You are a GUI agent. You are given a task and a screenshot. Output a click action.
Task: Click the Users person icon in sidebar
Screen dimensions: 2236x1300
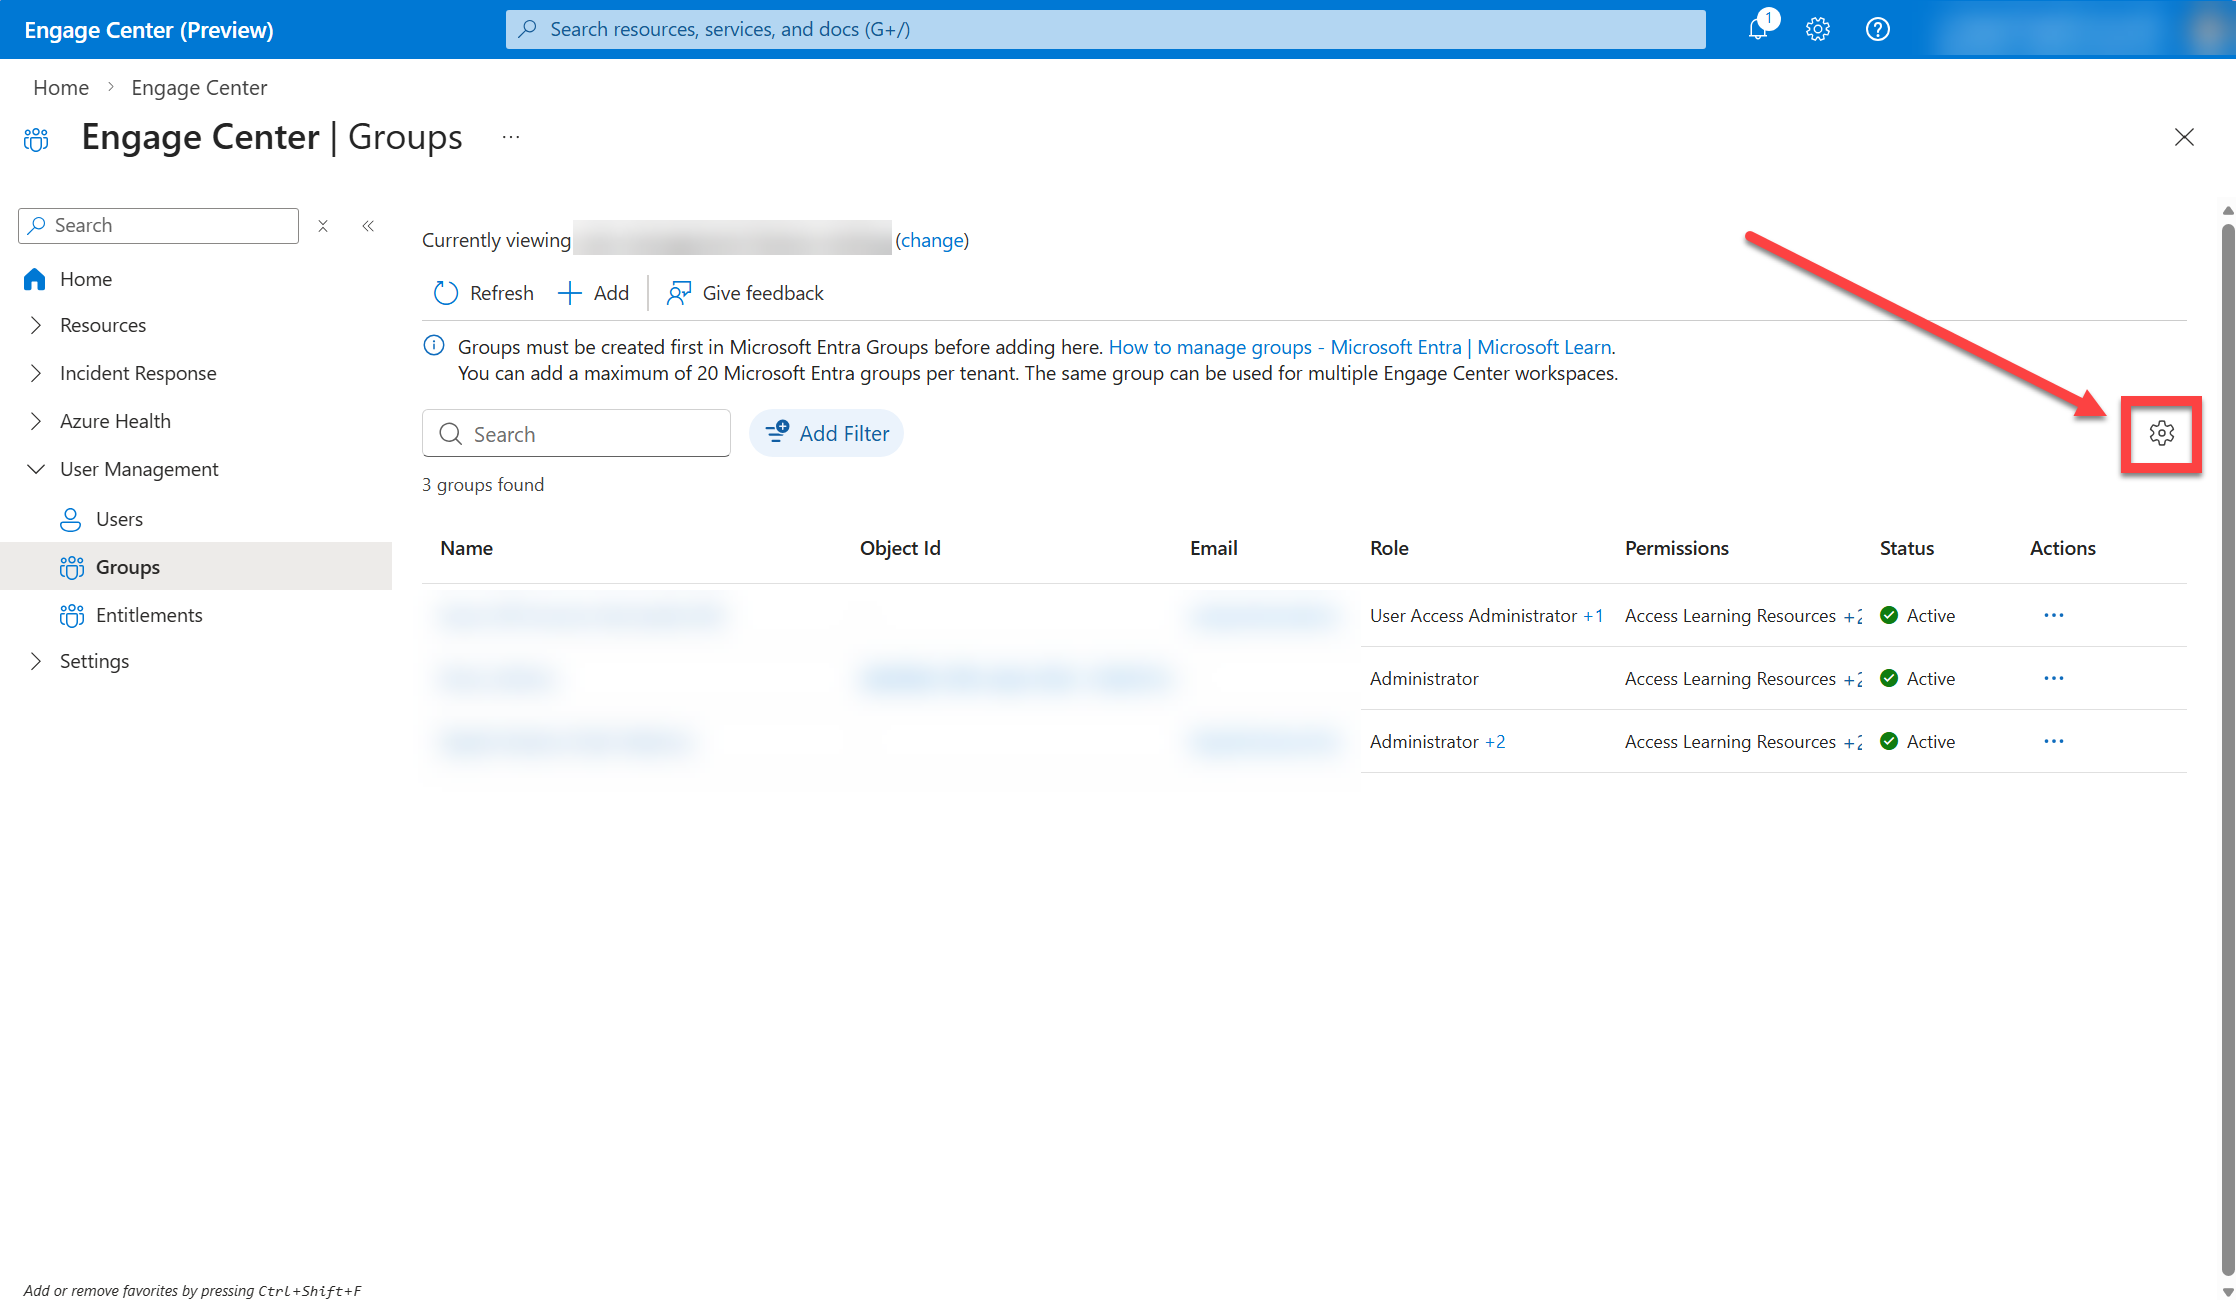(x=71, y=519)
